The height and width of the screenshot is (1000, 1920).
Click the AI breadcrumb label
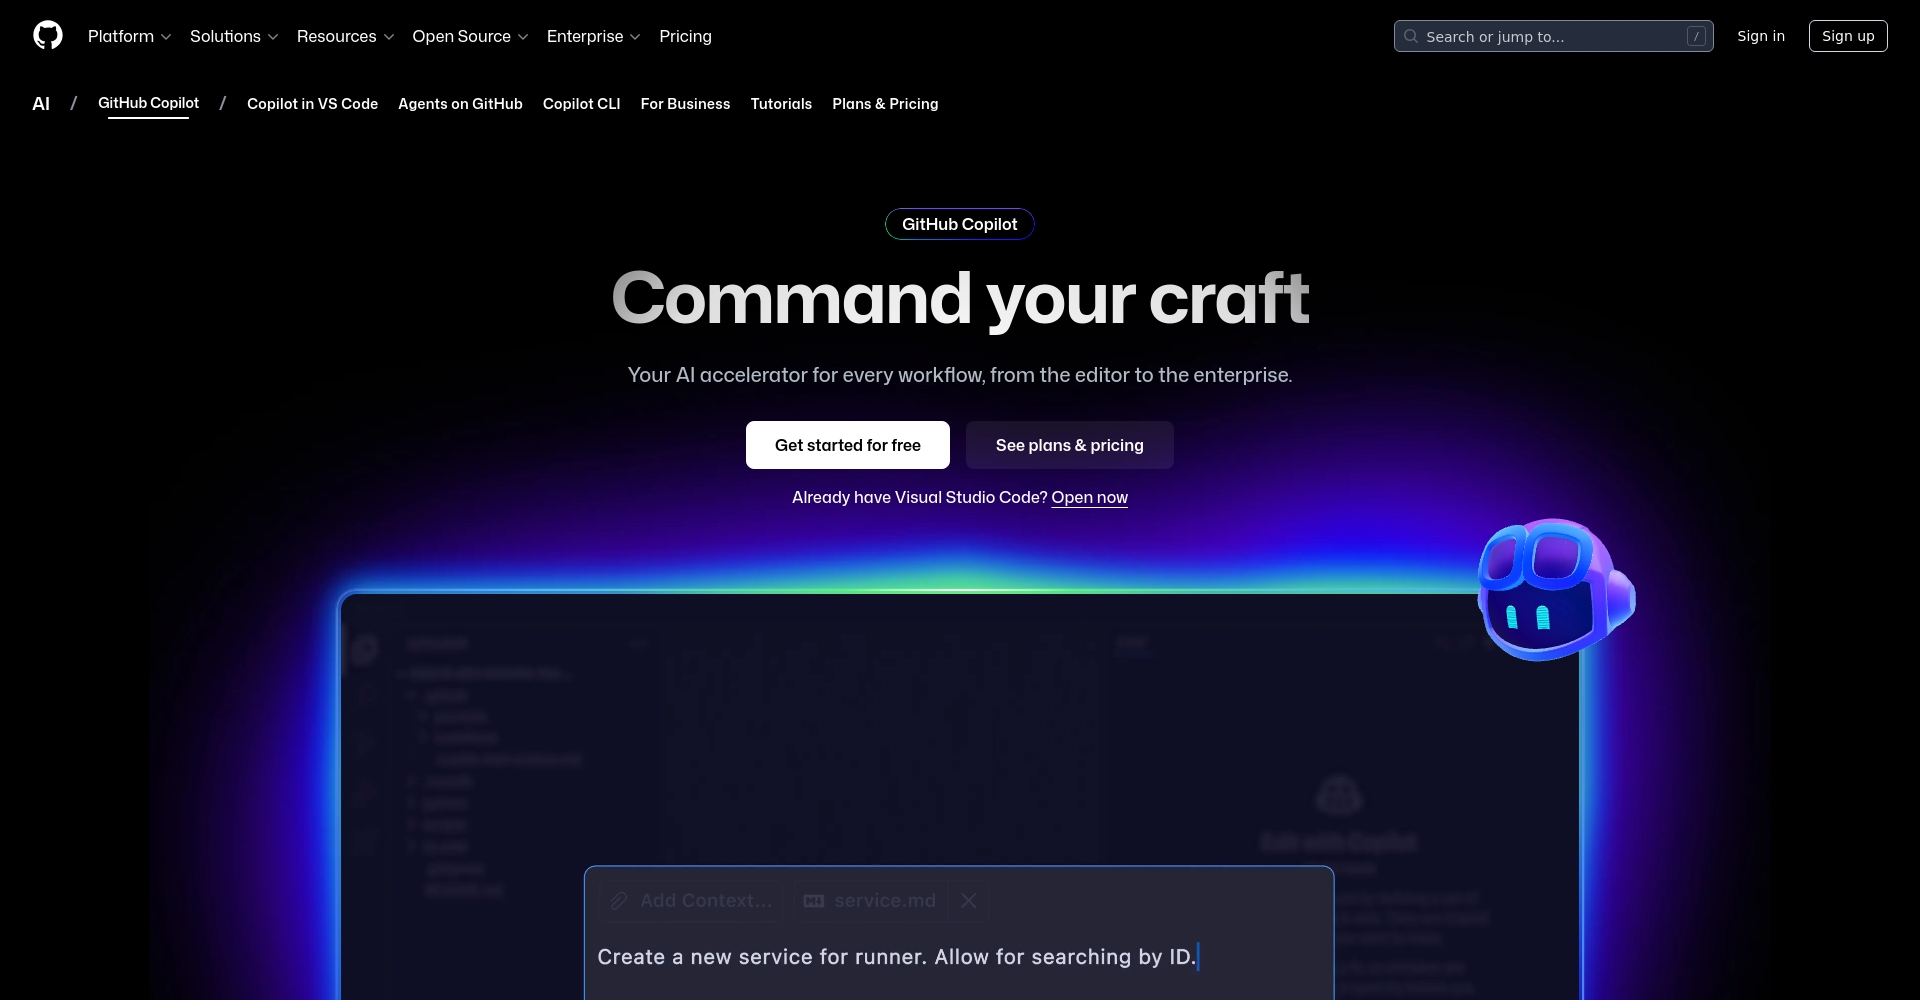click(41, 103)
